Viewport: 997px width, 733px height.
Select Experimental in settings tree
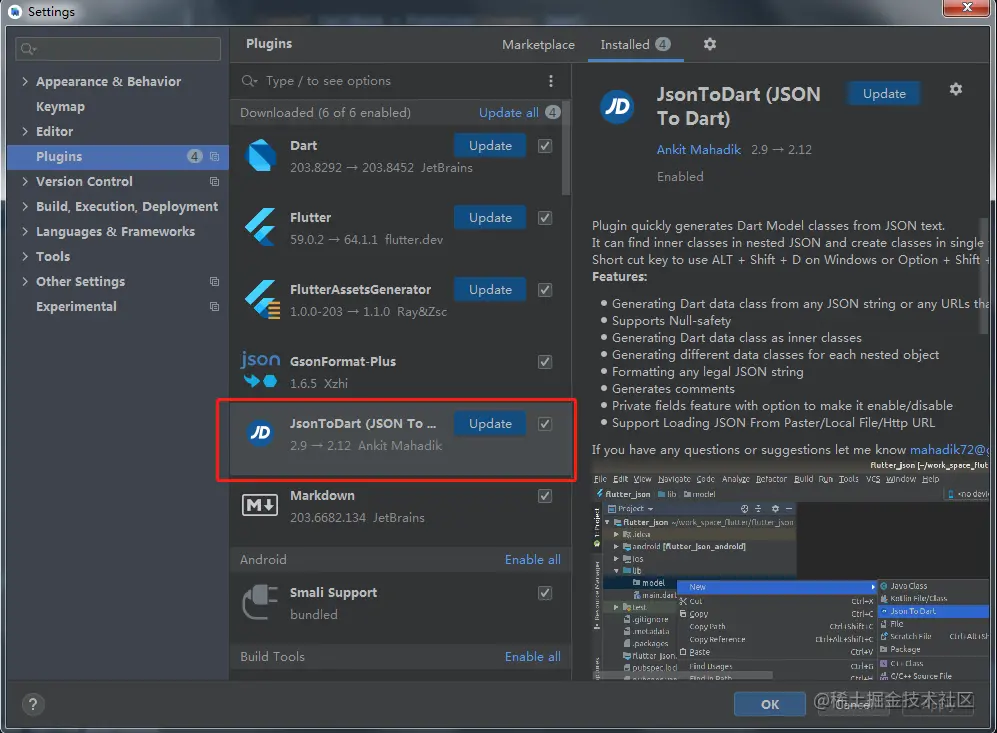76,306
